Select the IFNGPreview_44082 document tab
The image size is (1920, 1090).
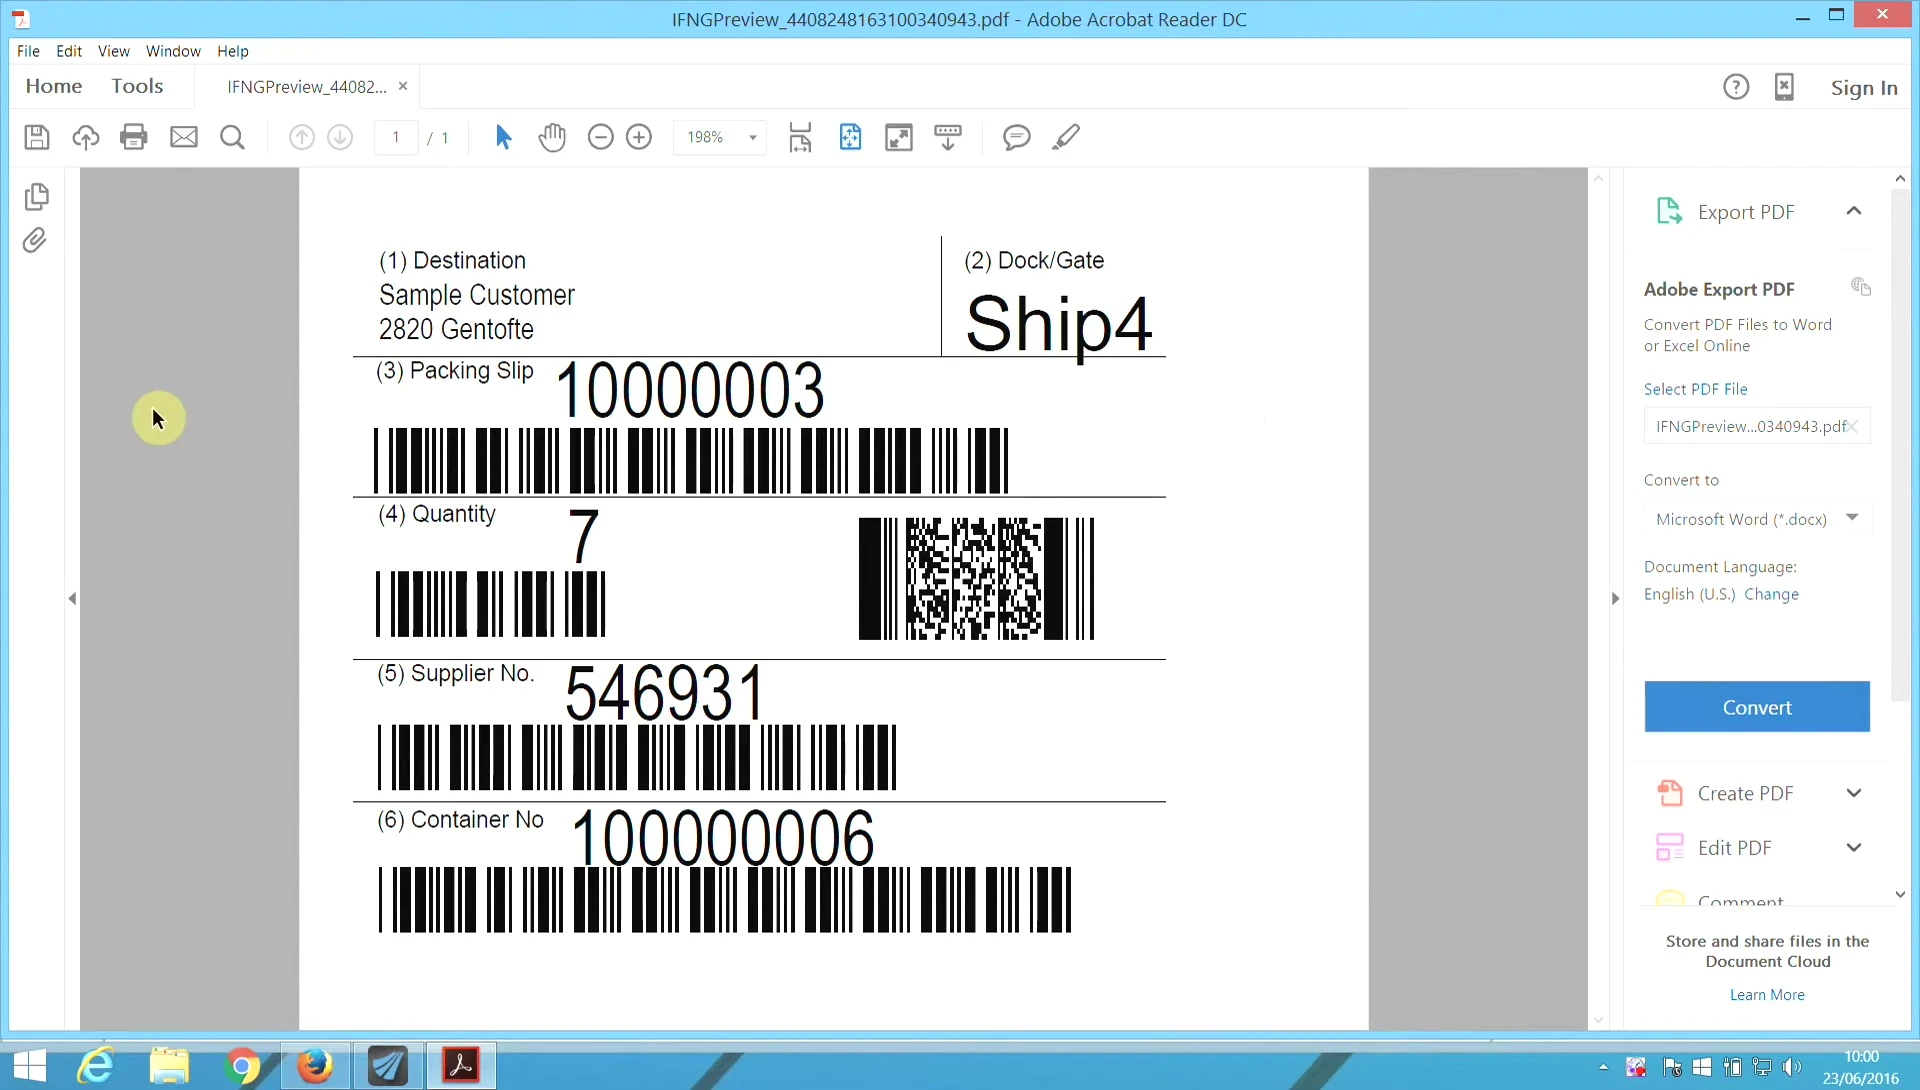(306, 87)
